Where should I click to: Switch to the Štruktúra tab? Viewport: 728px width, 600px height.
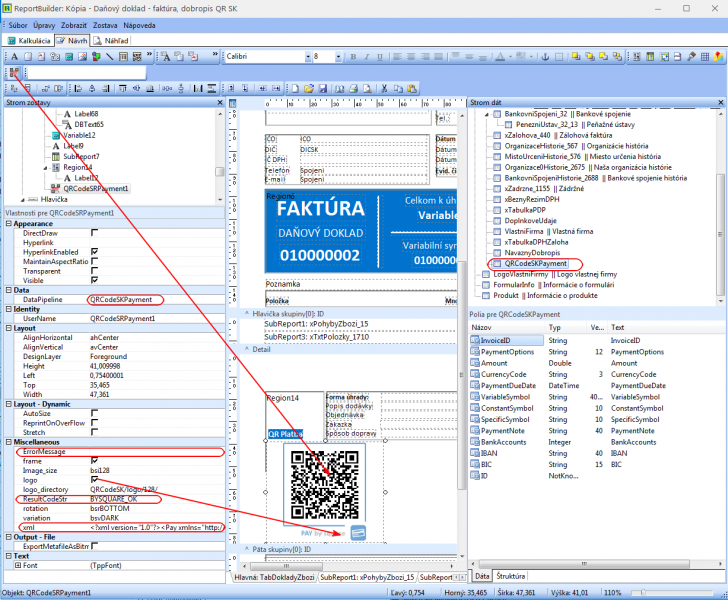coord(511,576)
